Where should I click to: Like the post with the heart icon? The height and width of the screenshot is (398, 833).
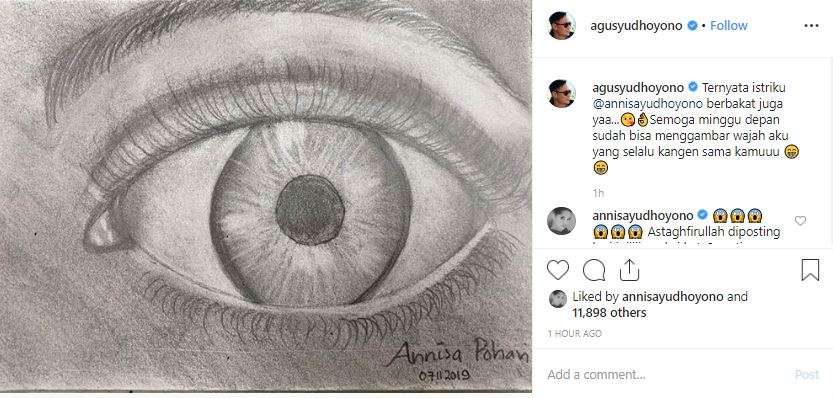[558, 270]
